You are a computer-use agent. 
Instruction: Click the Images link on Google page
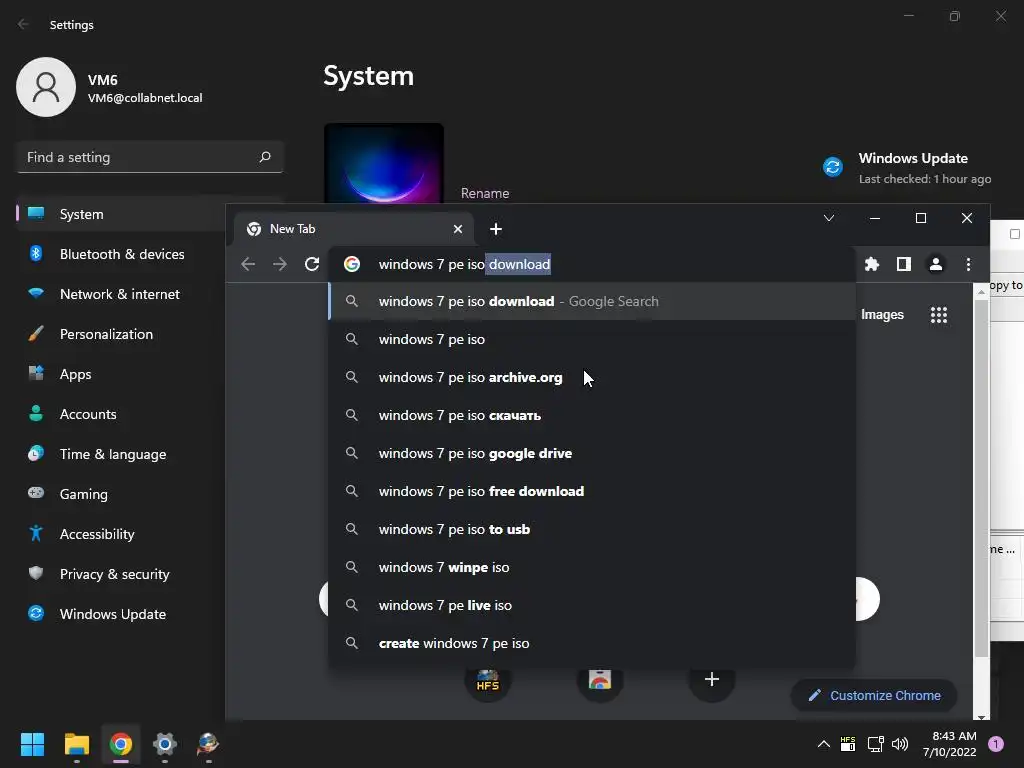[882, 314]
